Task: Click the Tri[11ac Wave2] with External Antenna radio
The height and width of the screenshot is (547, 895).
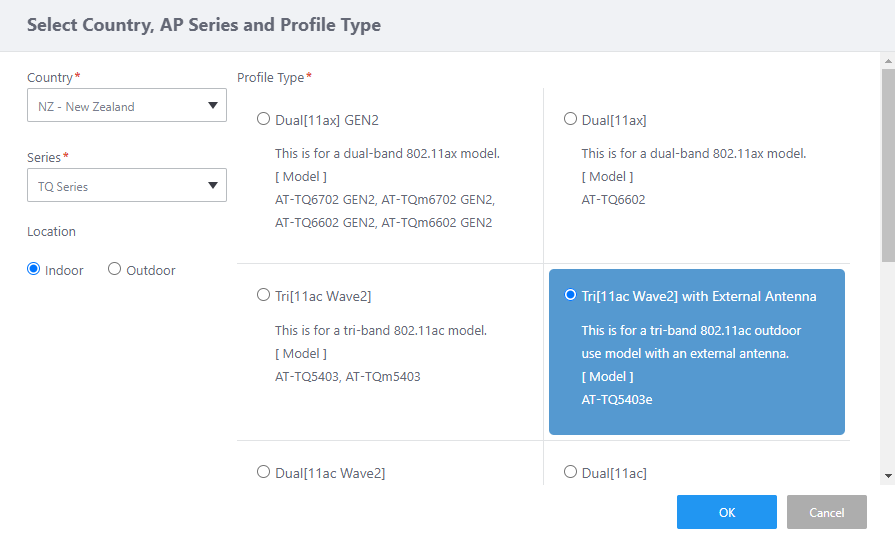Action: 571,295
